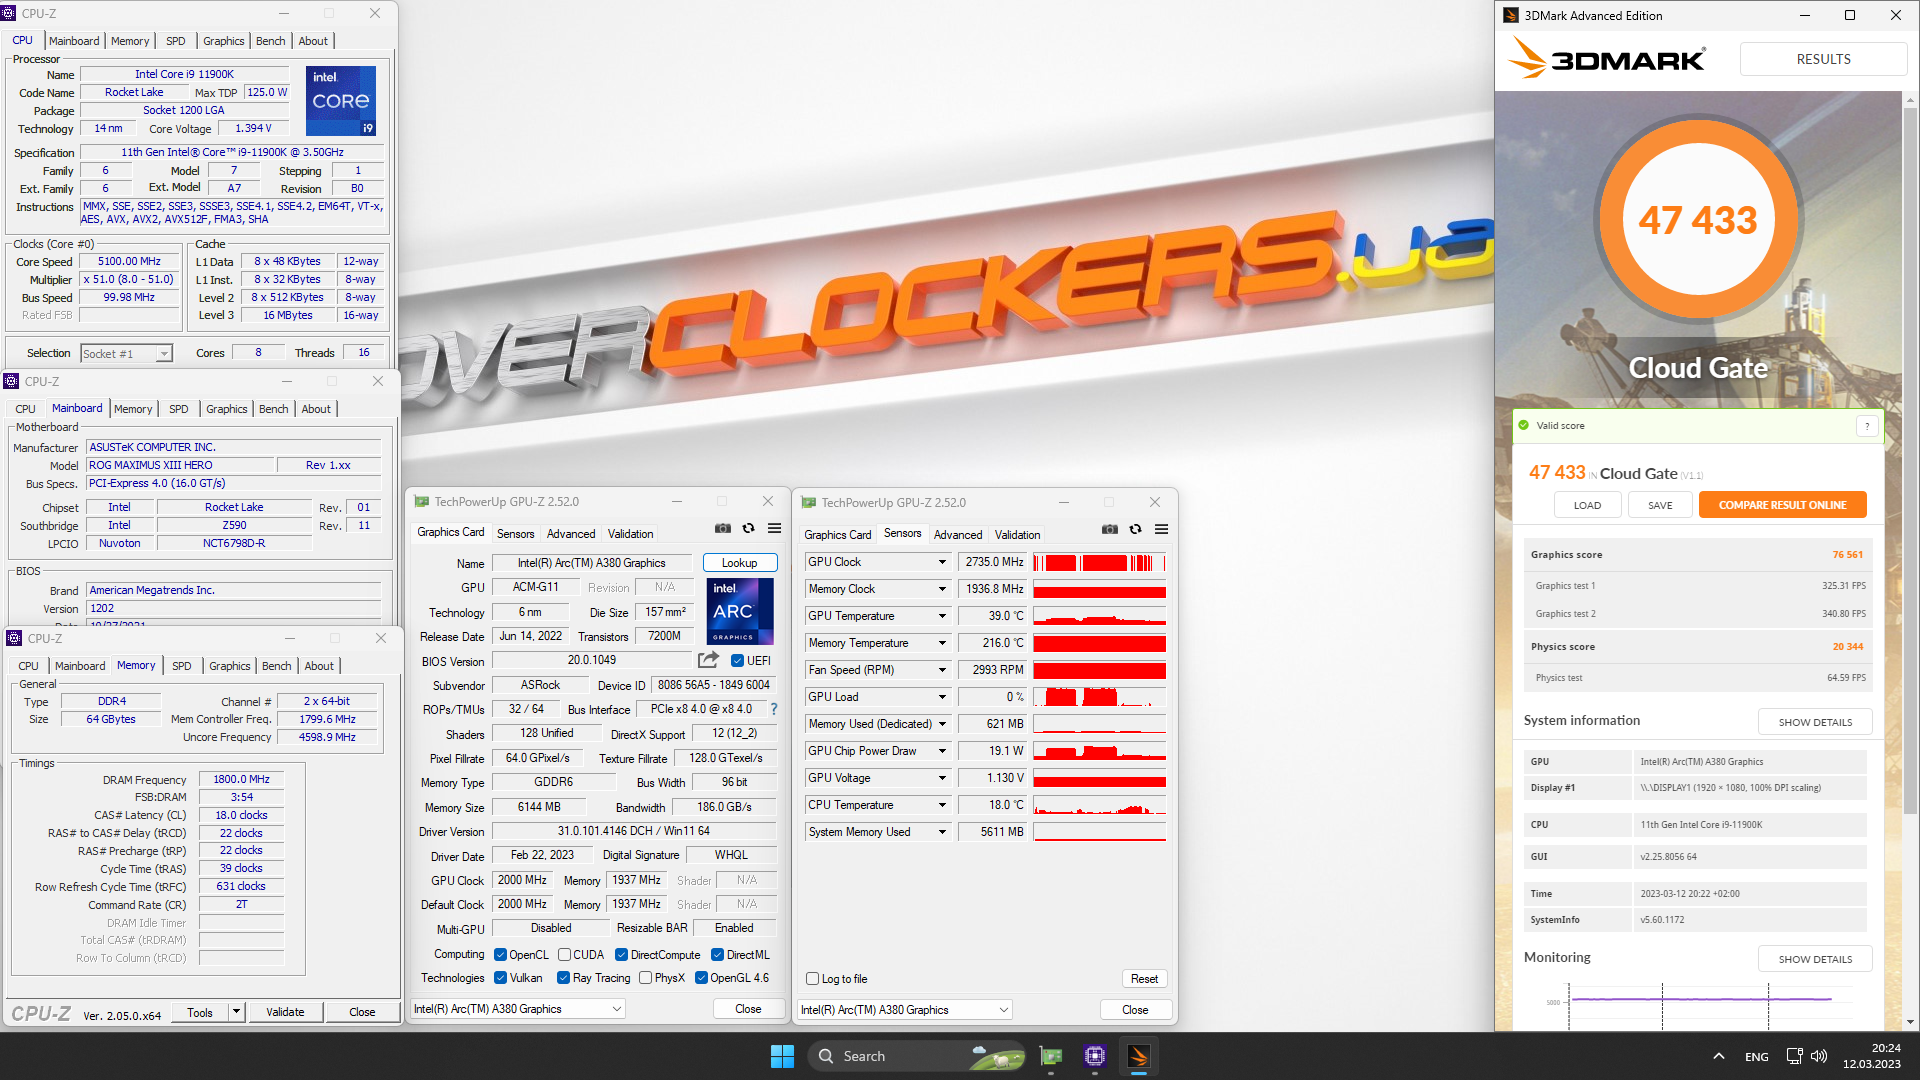
Task: Click refresh icon in GPU-Z Sensors window
Action: coord(1135,529)
